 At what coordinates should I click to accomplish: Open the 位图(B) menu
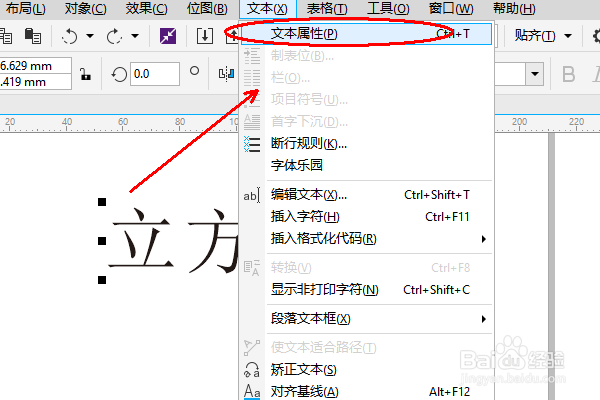207,8
